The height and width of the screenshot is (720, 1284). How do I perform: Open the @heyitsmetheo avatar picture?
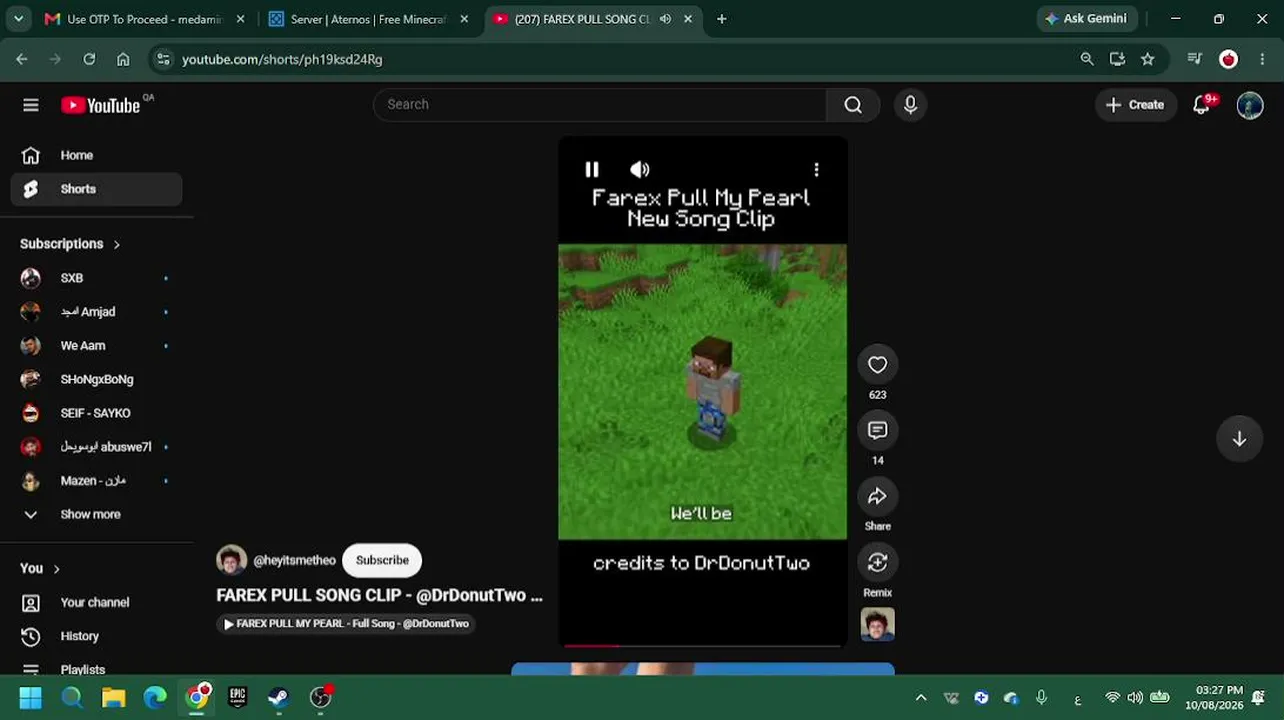click(231, 560)
